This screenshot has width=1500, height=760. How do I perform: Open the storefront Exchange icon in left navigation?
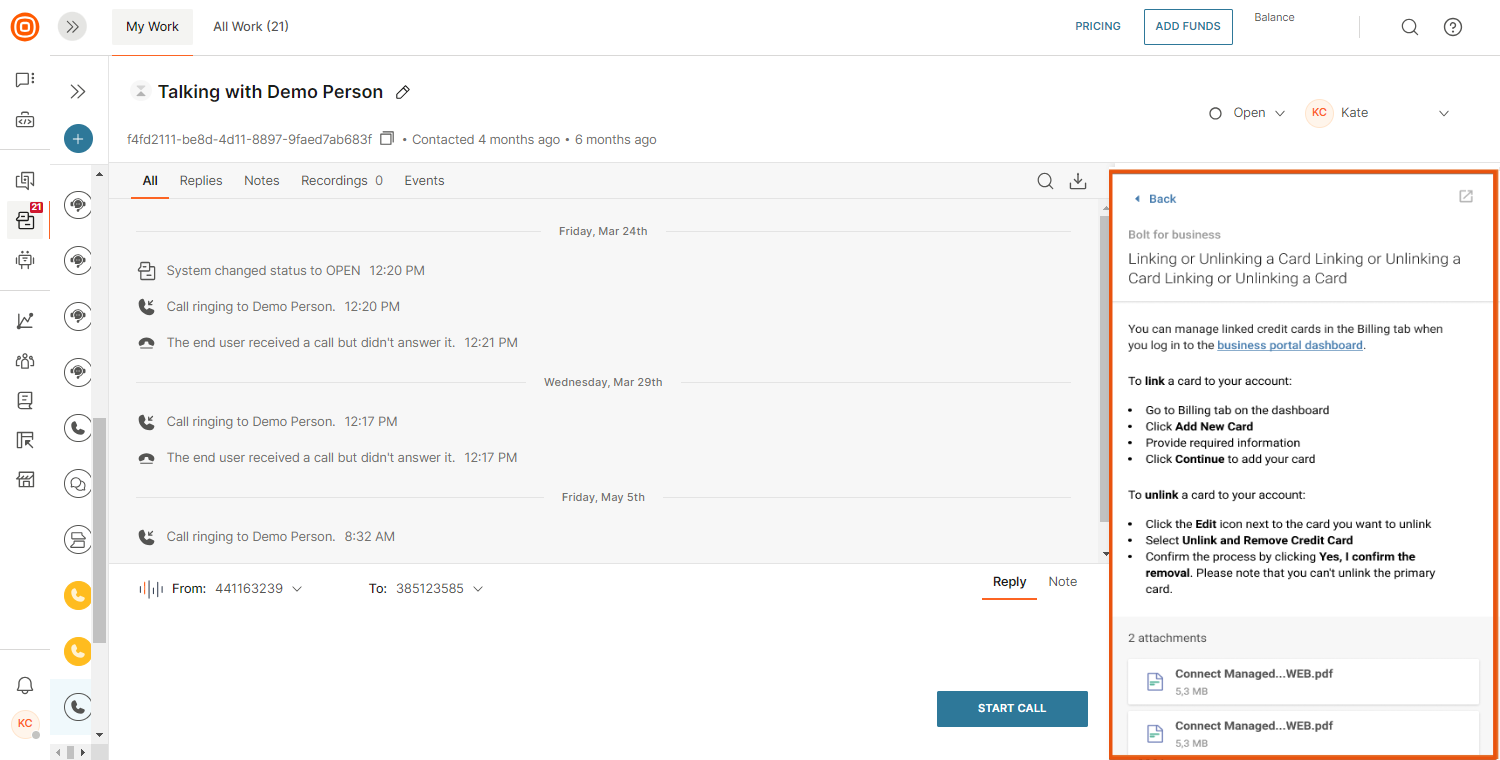point(25,480)
